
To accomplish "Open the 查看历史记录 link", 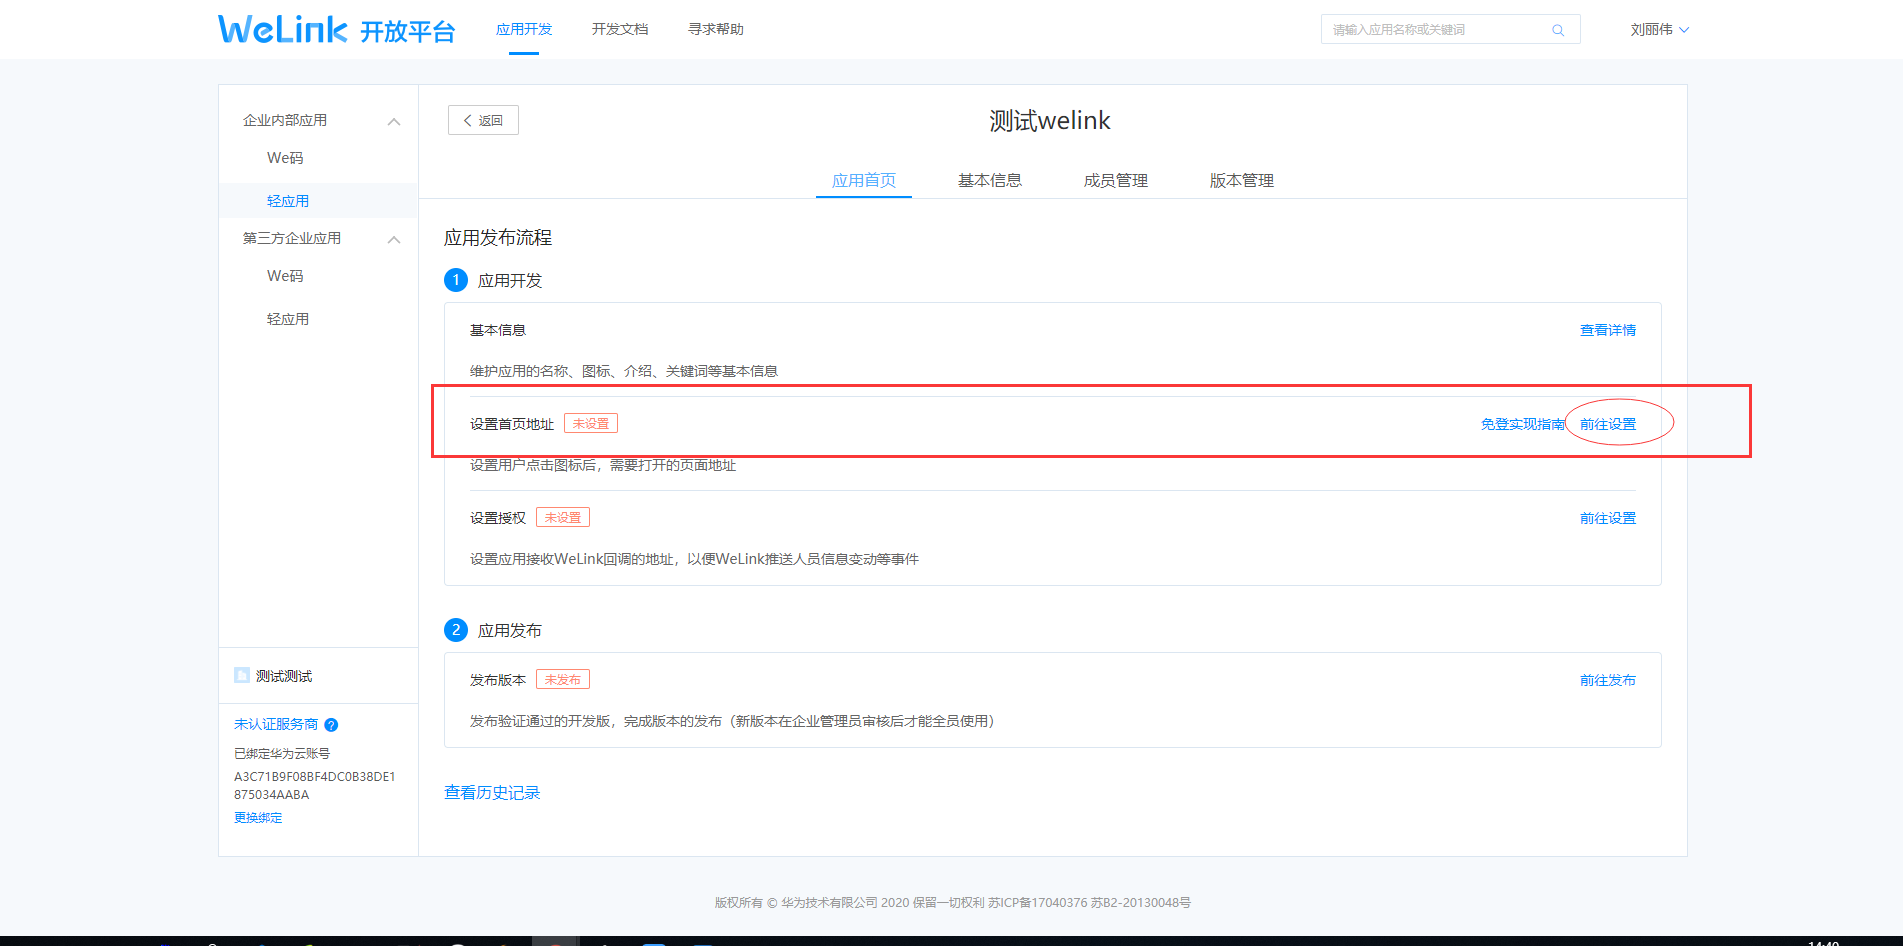I will [492, 793].
